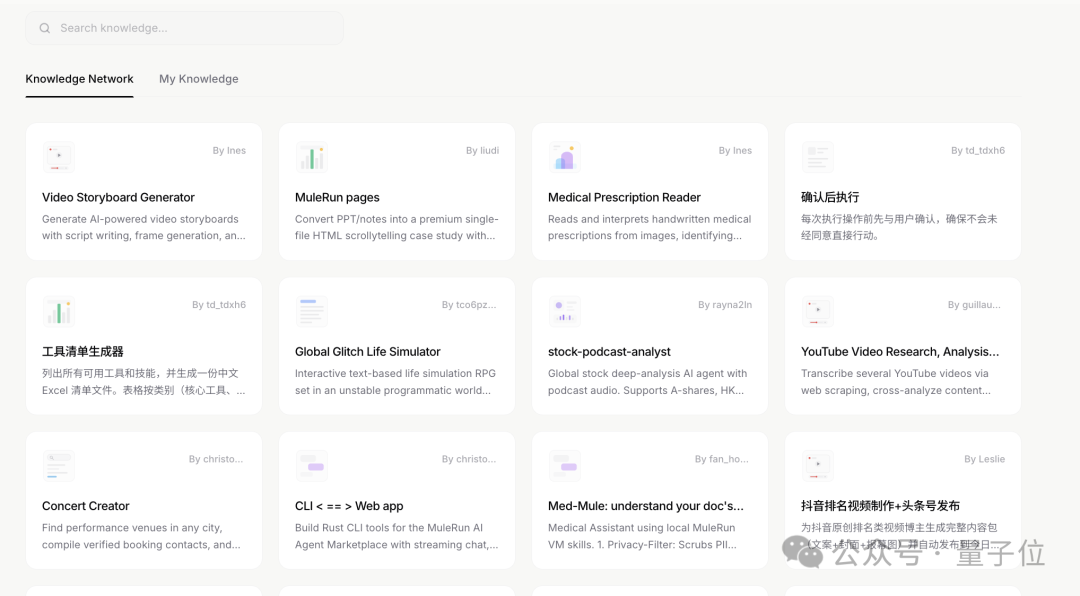Click author 'By rayna2ln' on stock-podcast-analyst
Image resolution: width=1080 pixels, height=596 pixels.
[725, 305]
